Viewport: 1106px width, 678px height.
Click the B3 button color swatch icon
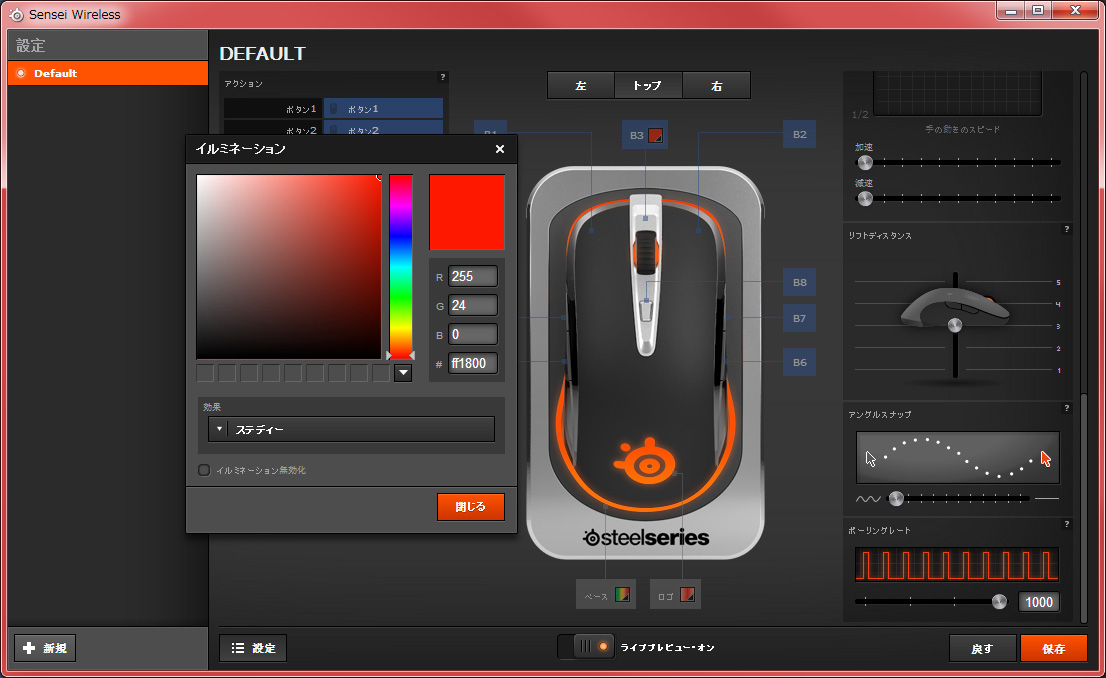pyautogui.click(x=655, y=135)
